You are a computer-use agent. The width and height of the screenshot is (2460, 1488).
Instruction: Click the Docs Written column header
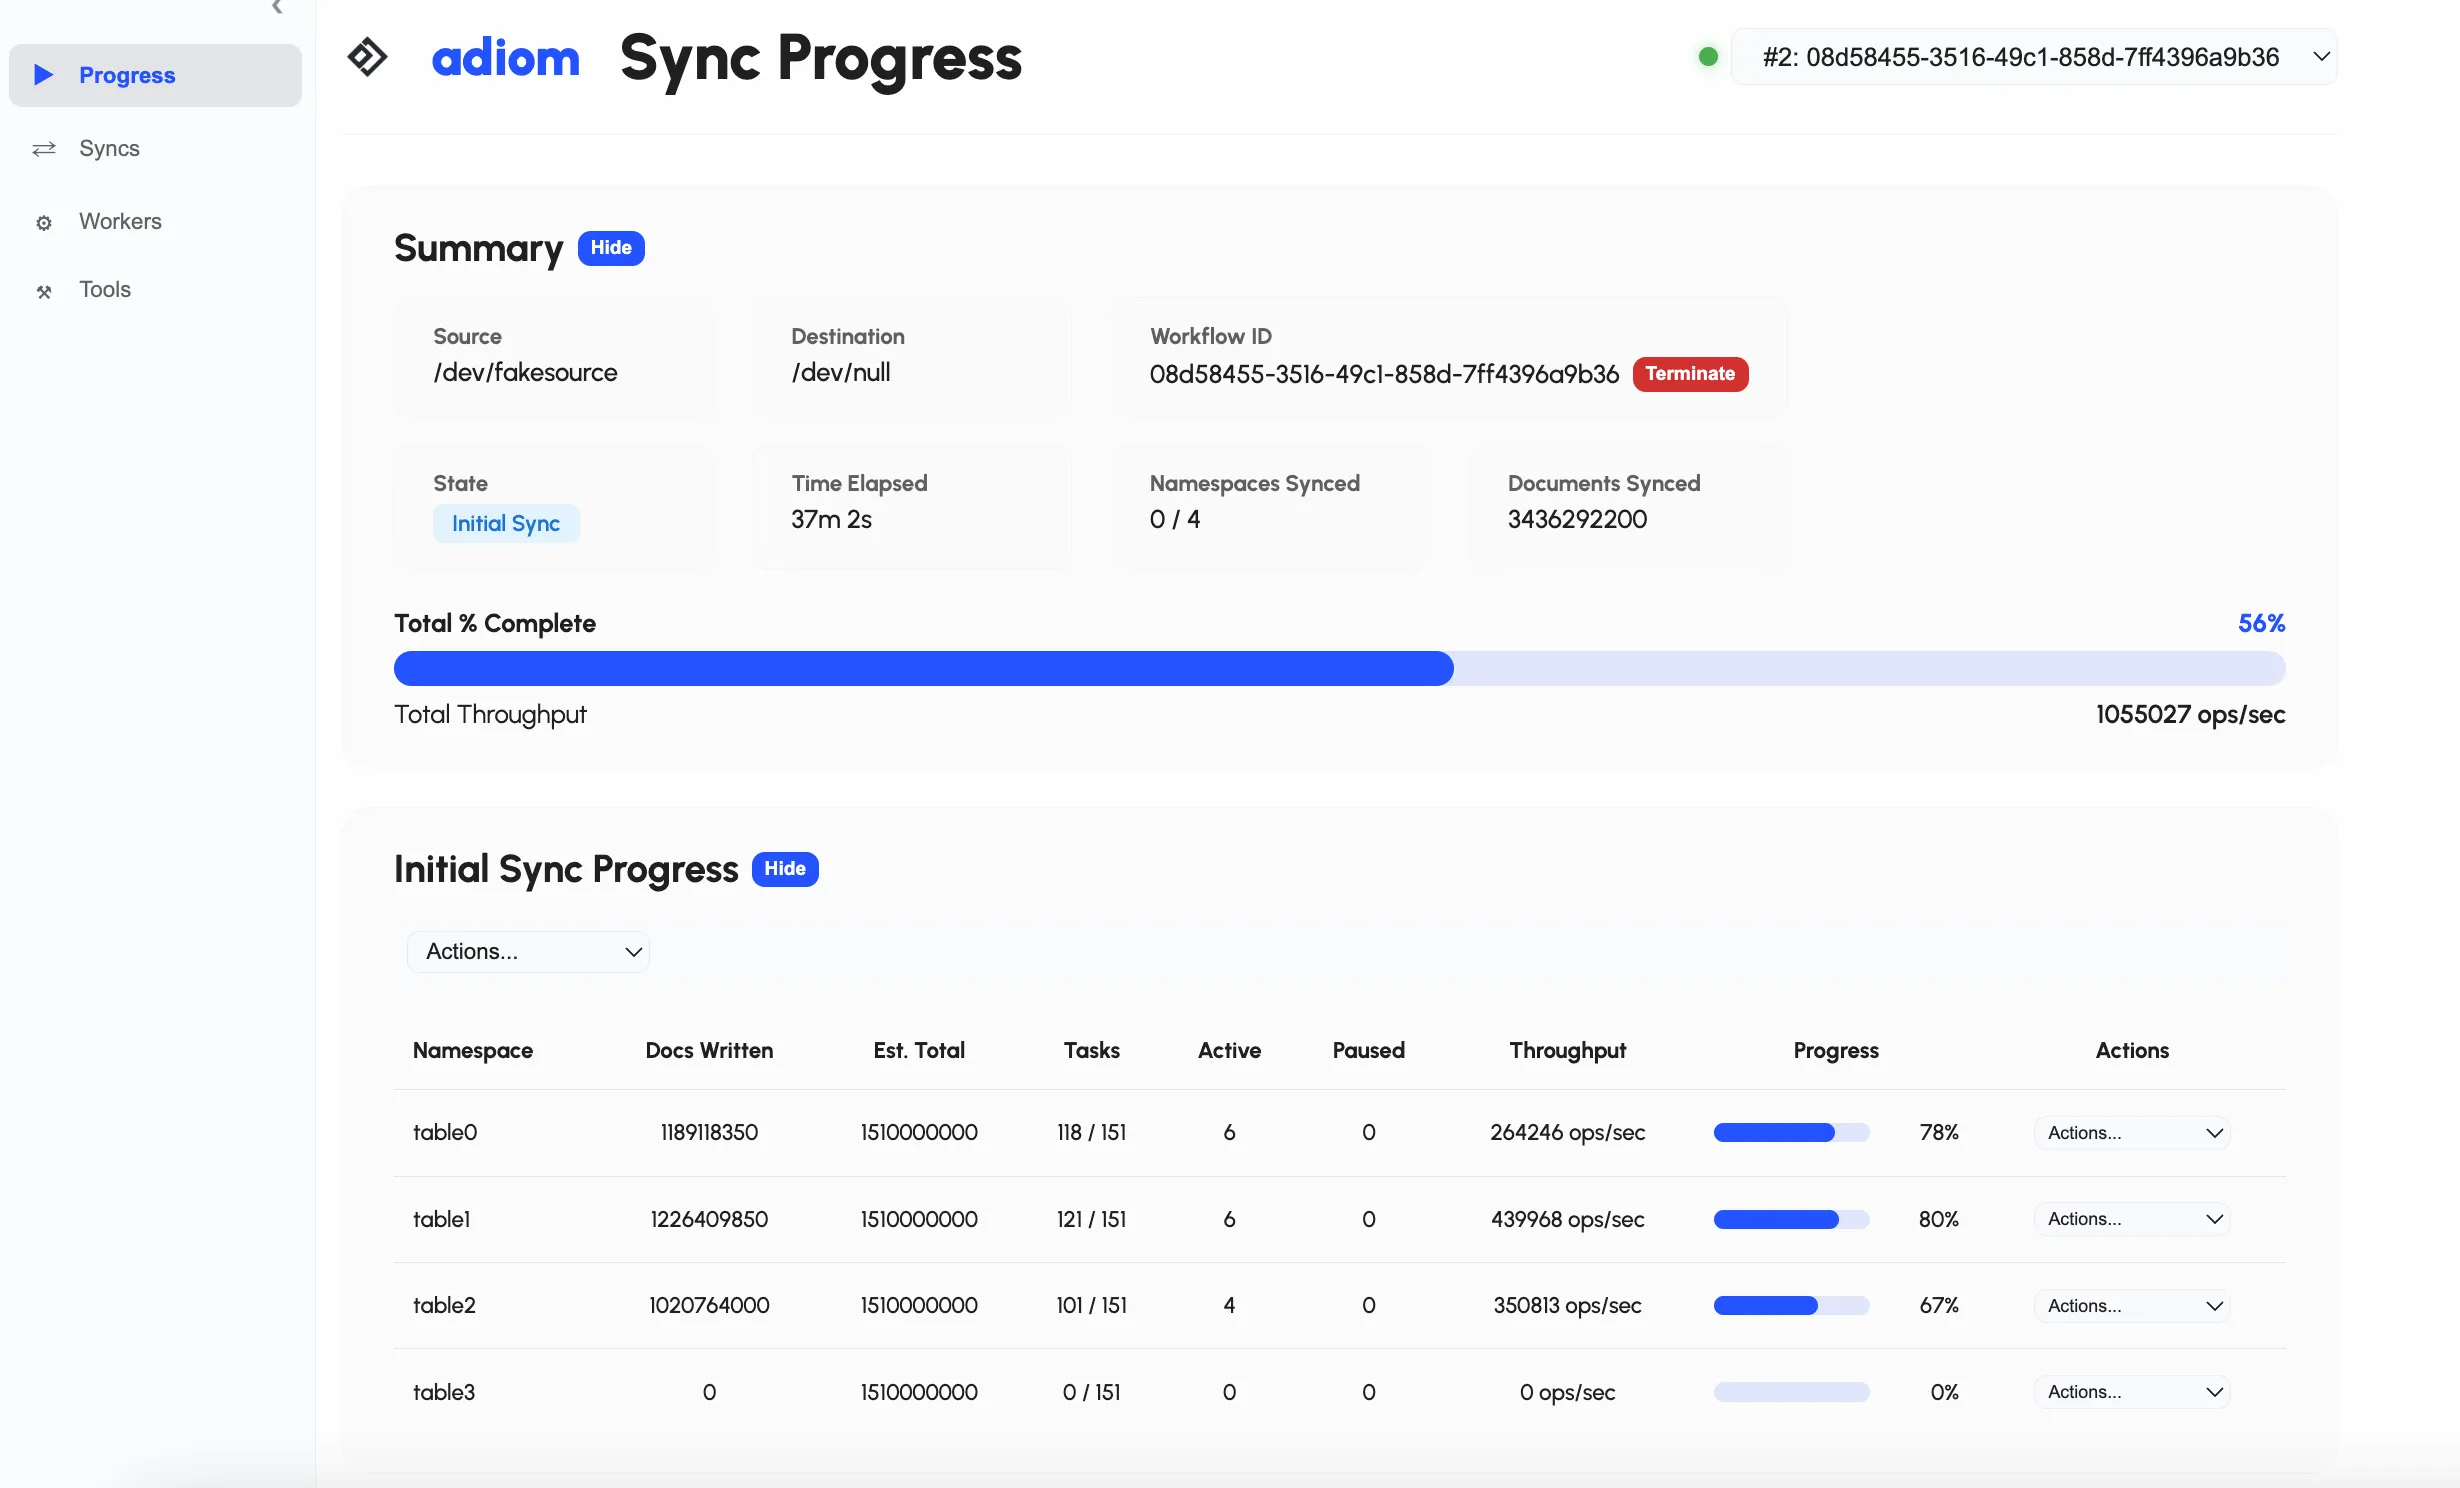(x=709, y=1051)
